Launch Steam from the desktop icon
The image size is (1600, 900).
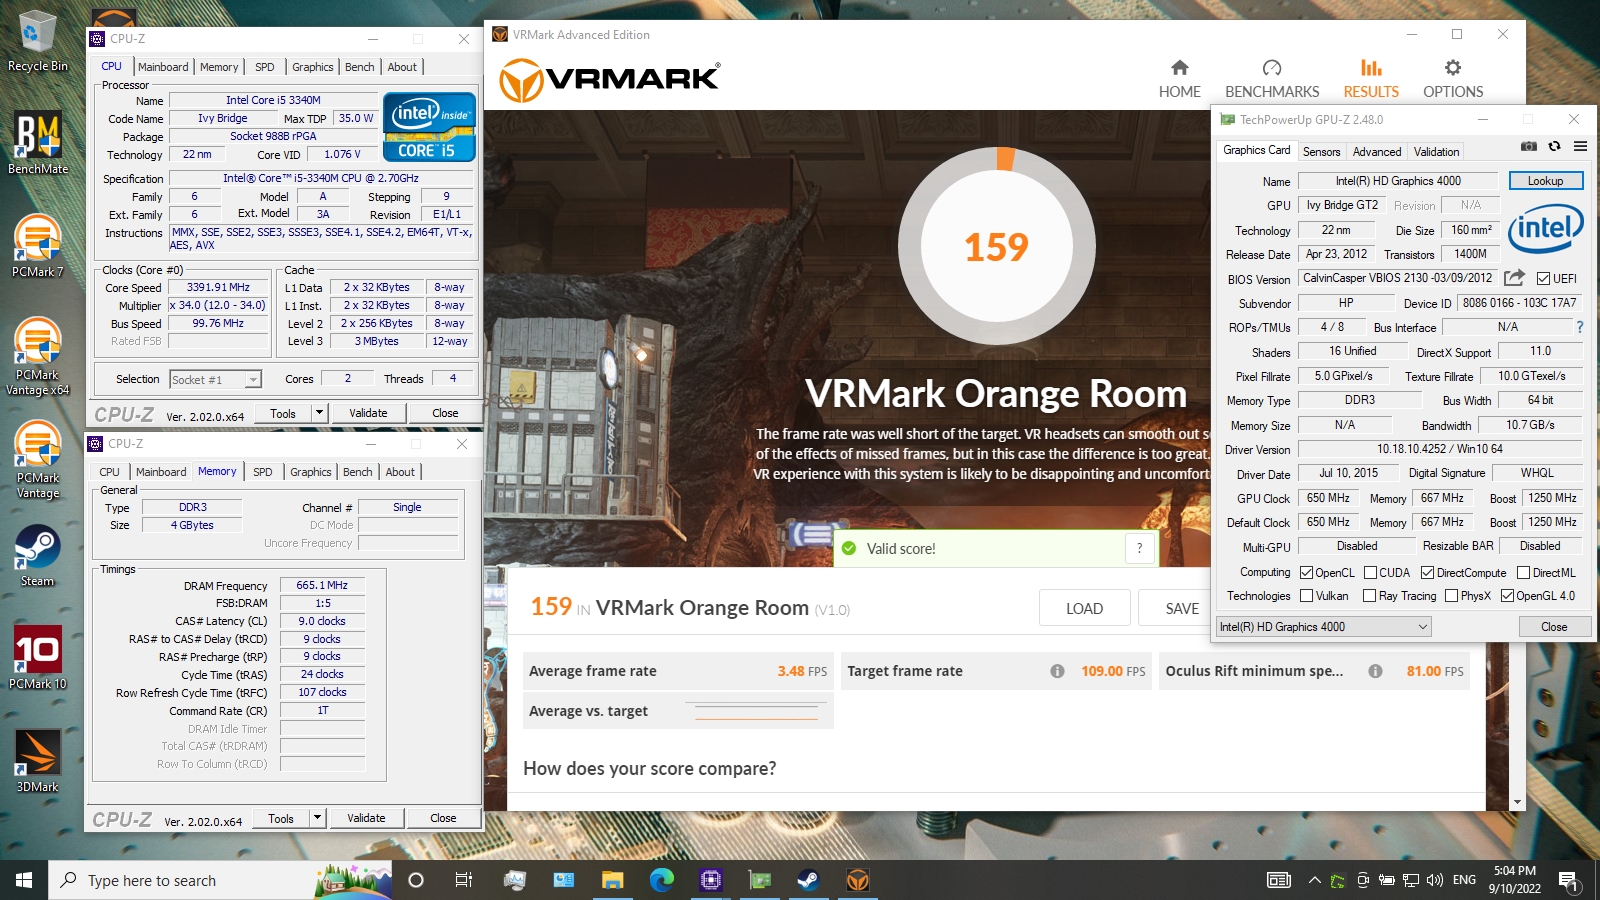pos(37,556)
